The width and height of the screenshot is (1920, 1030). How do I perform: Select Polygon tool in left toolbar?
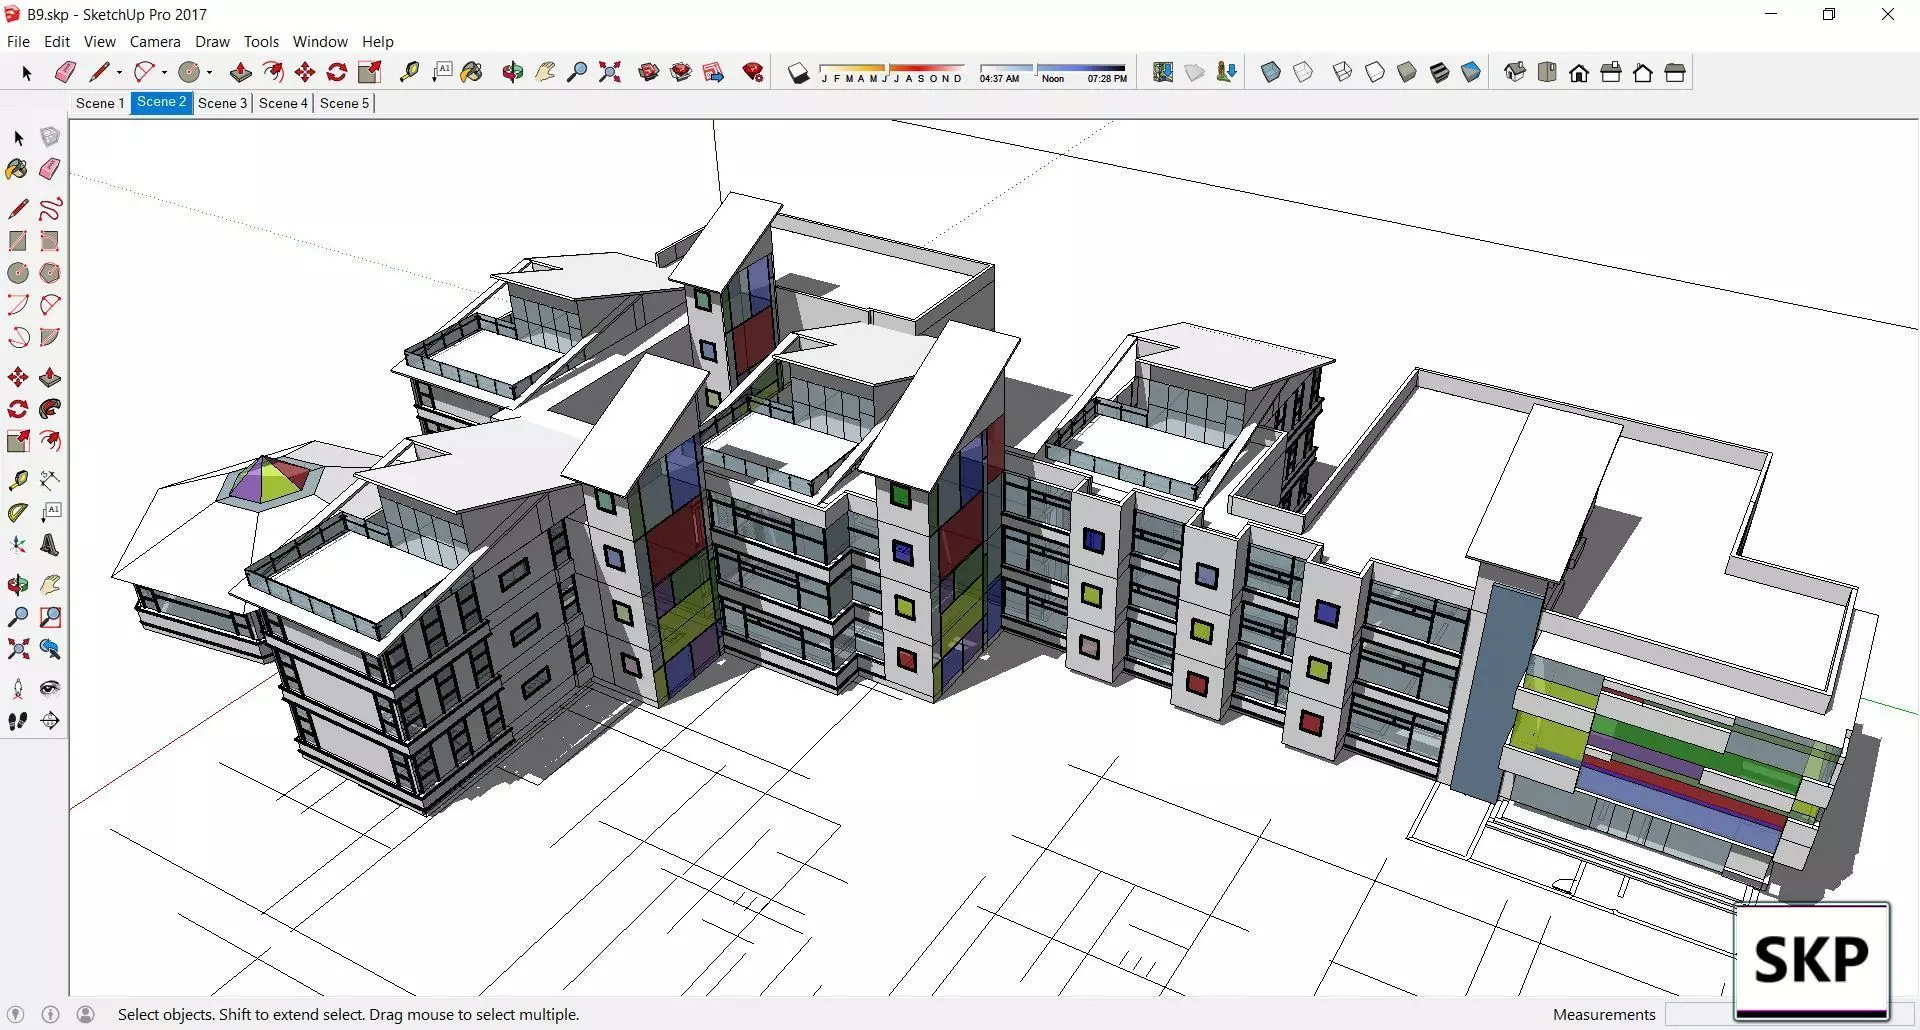click(50, 272)
